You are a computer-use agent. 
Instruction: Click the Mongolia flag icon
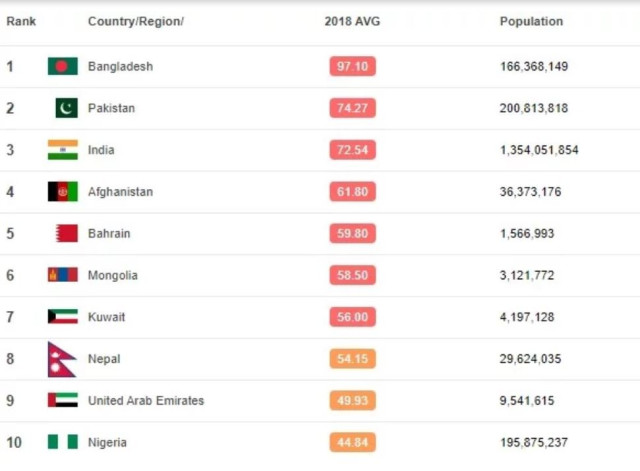click(62, 275)
